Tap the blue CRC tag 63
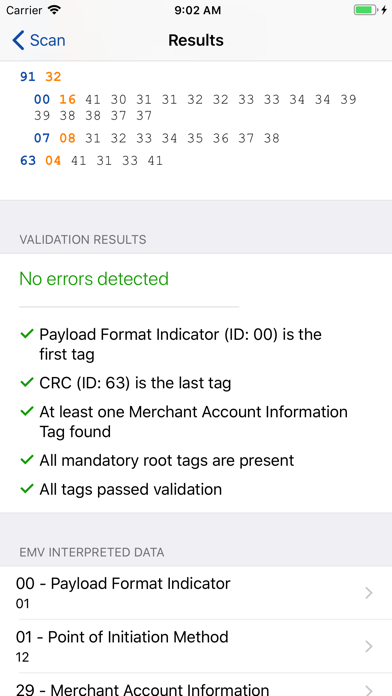Viewport: 392px width, 696px height. 28,160
